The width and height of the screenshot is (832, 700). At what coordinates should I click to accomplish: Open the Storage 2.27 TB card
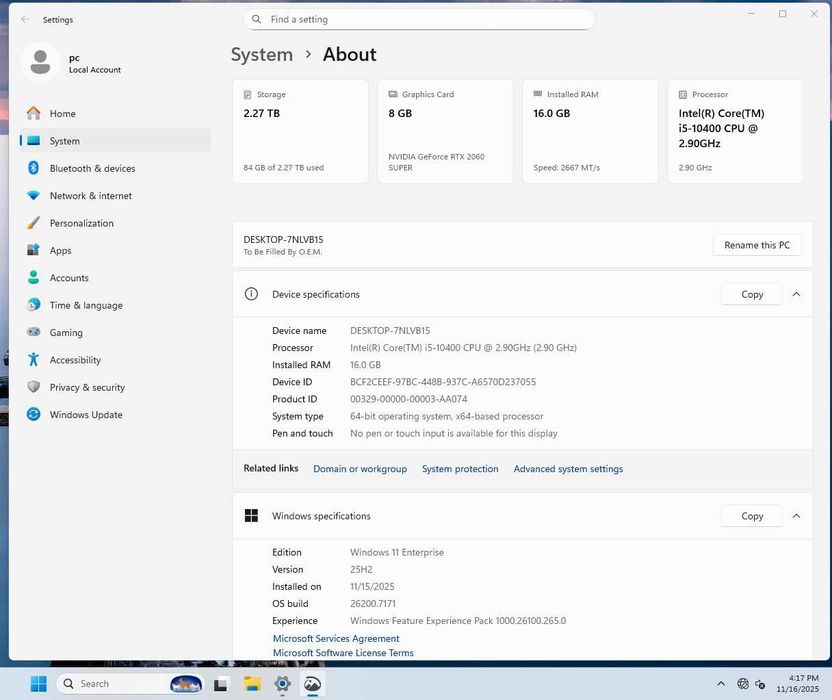click(x=300, y=131)
